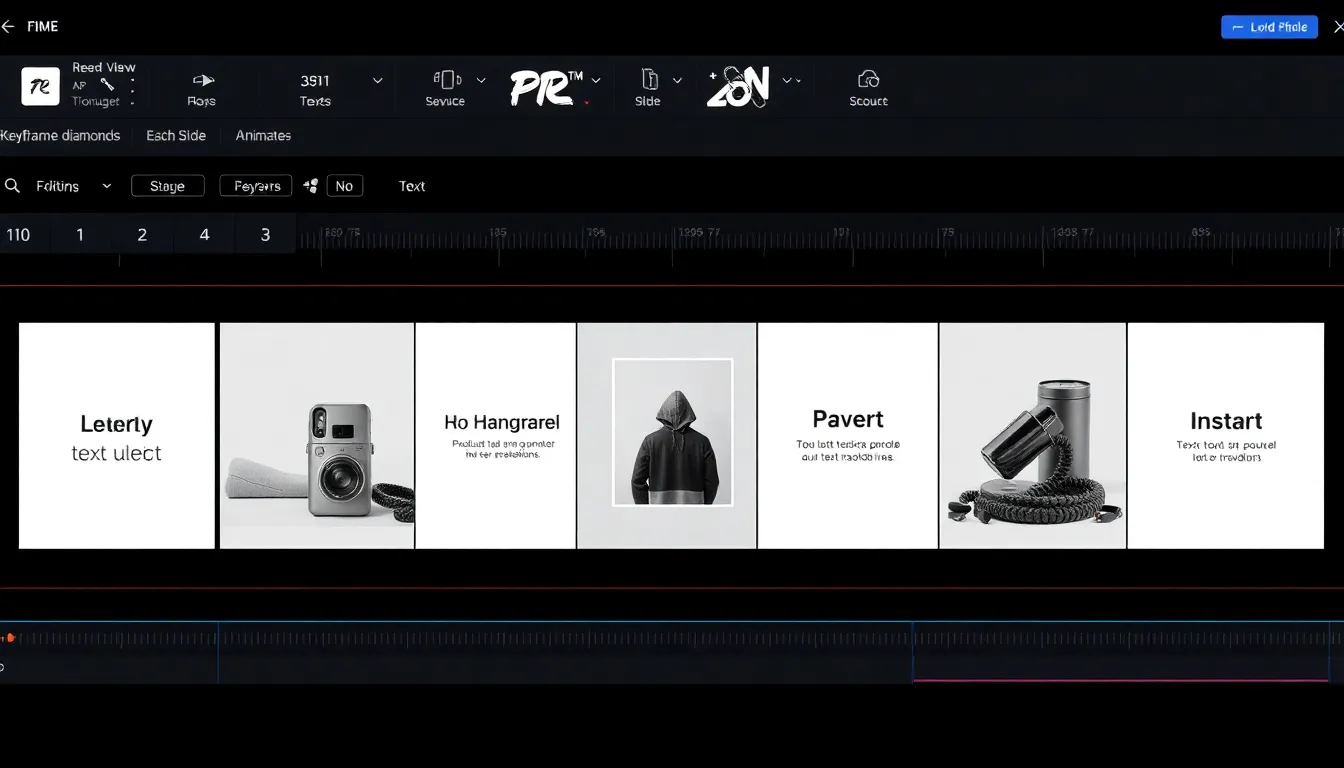Switch to the Each Side tab

(176, 135)
